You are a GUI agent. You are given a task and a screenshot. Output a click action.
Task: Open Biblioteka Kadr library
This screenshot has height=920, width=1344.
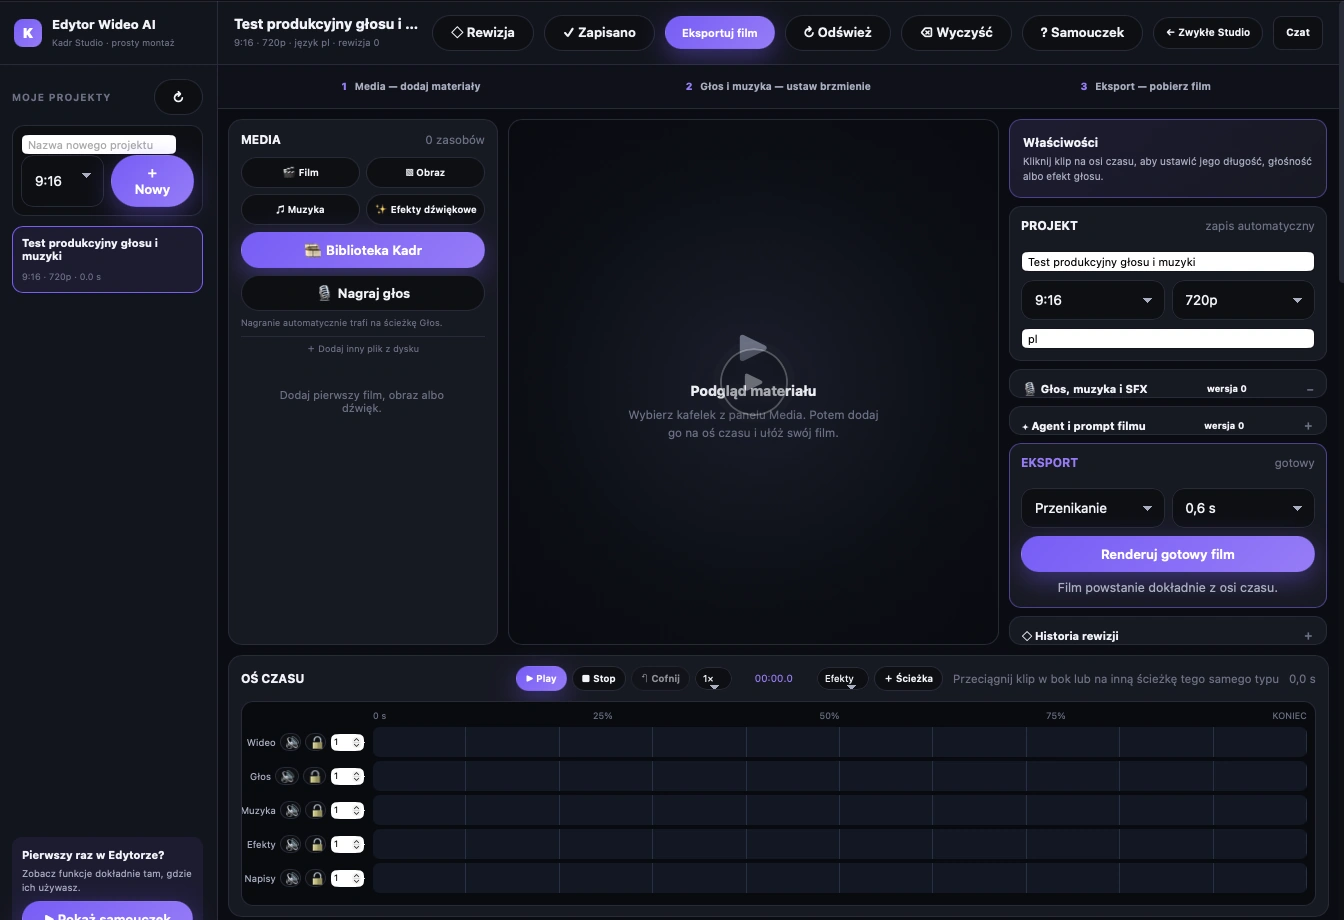pyautogui.click(x=363, y=250)
